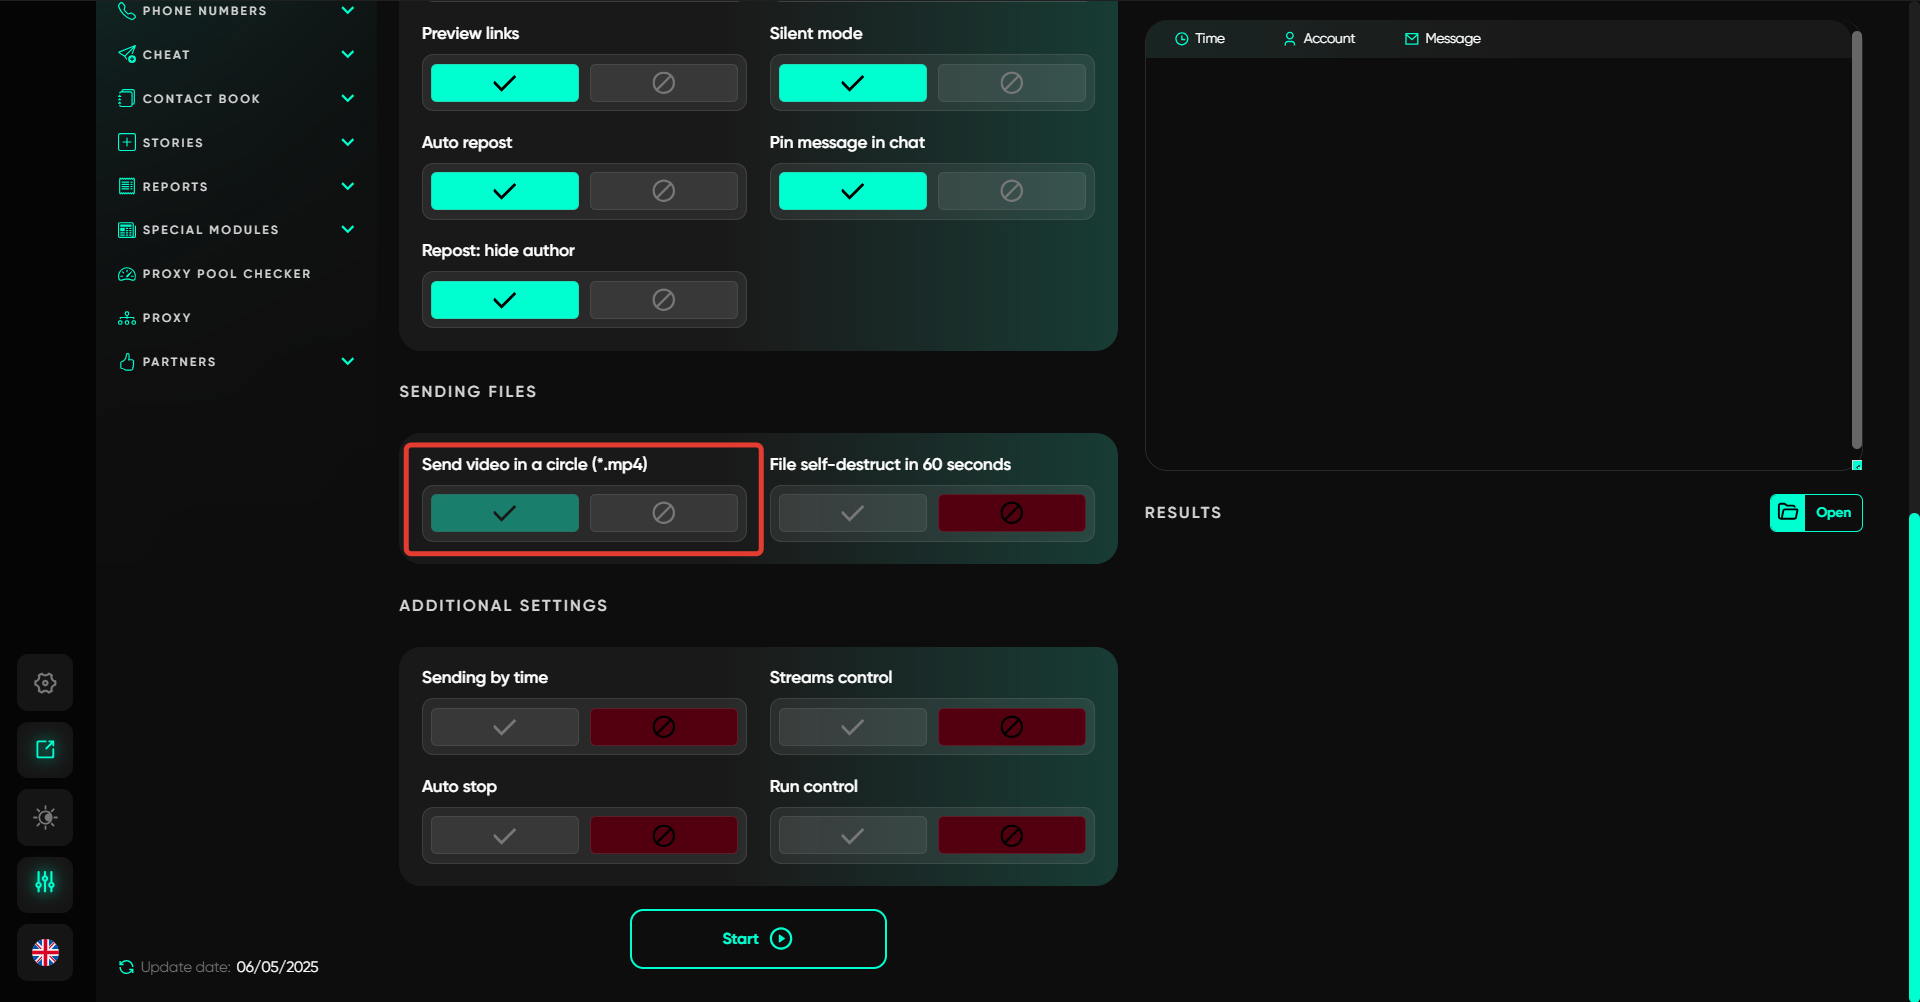The width and height of the screenshot is (1920, 1002).
Task: Enable File self-destruct in 60 seconds
Action: (x=852, y=513)
